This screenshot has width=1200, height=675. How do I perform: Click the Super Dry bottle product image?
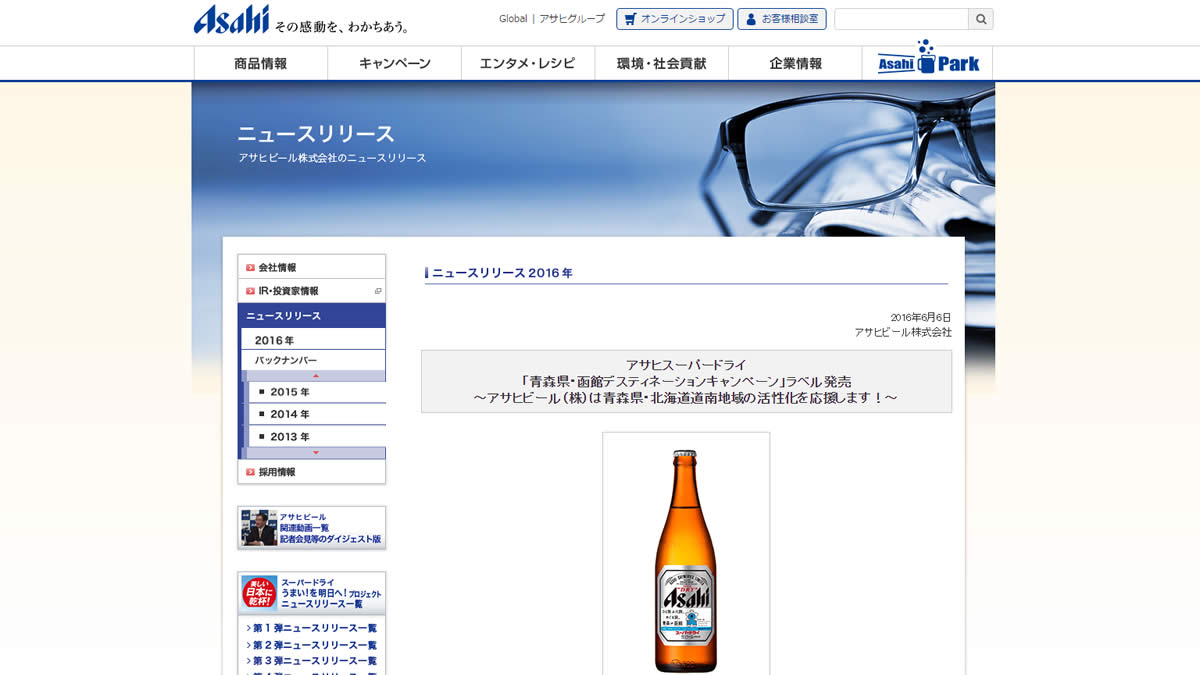[686, 560]
